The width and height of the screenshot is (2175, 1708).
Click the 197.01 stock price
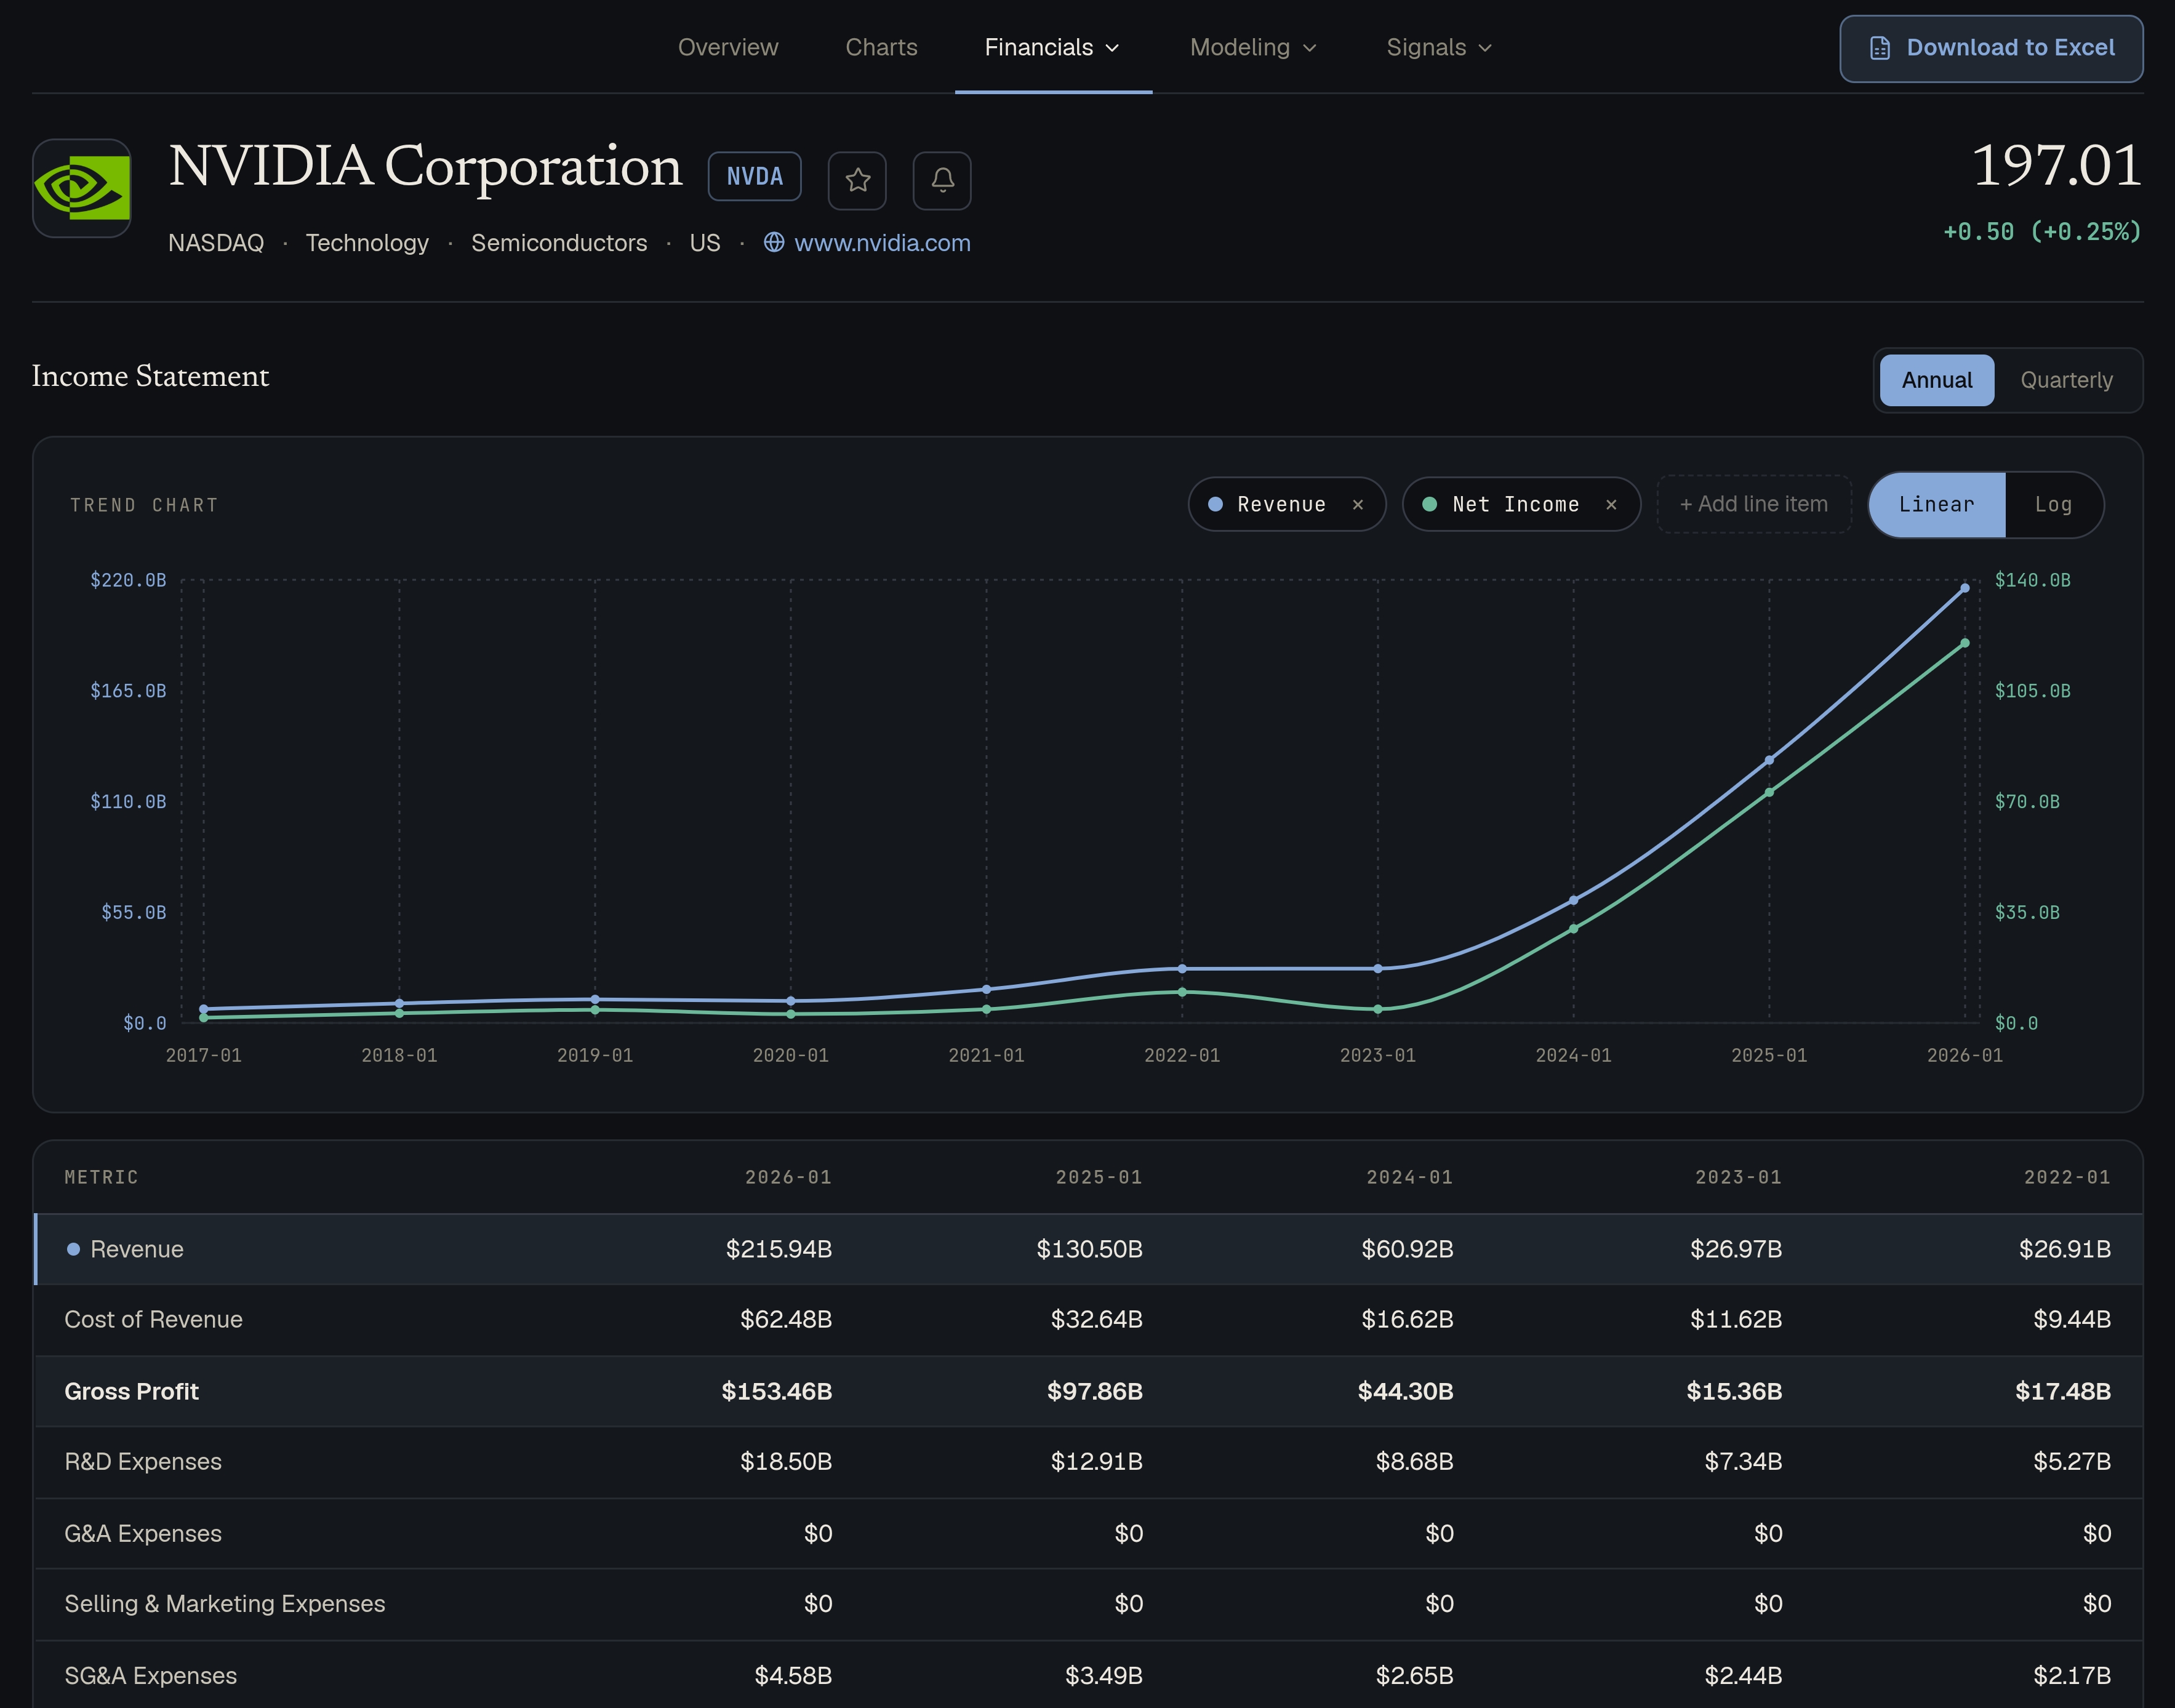[2056, 165]
